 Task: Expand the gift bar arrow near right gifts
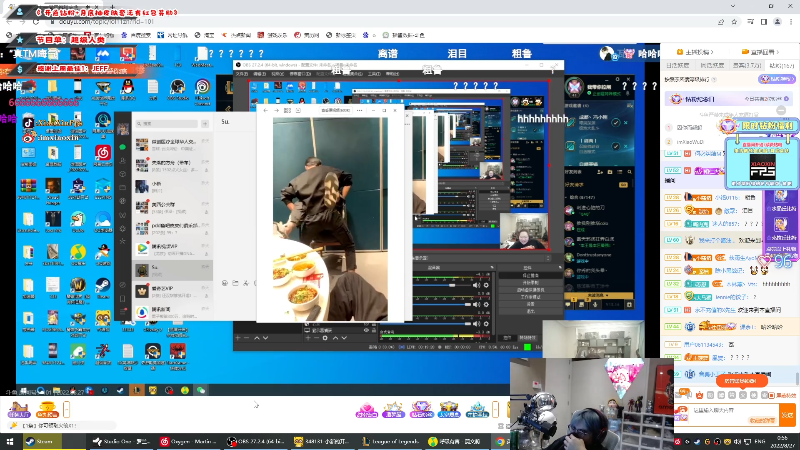495,409
